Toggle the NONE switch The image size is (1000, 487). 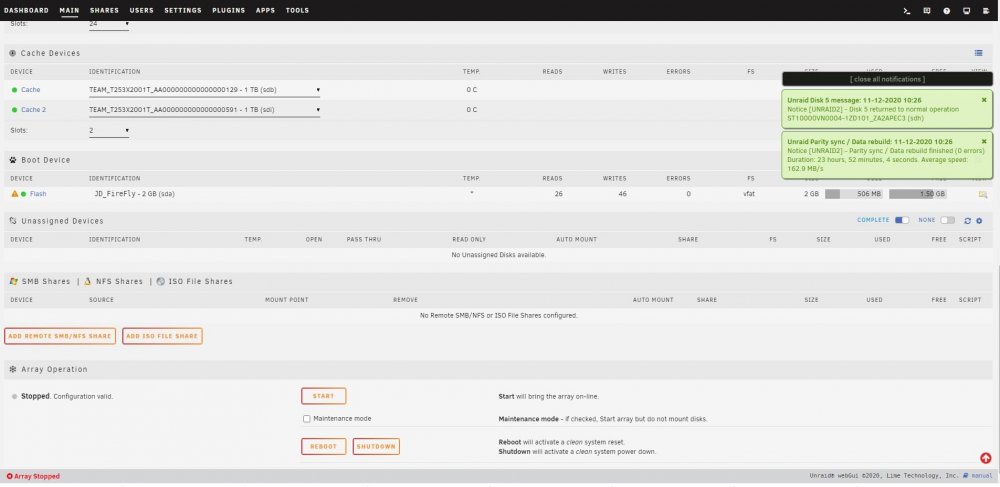point(948,221)
